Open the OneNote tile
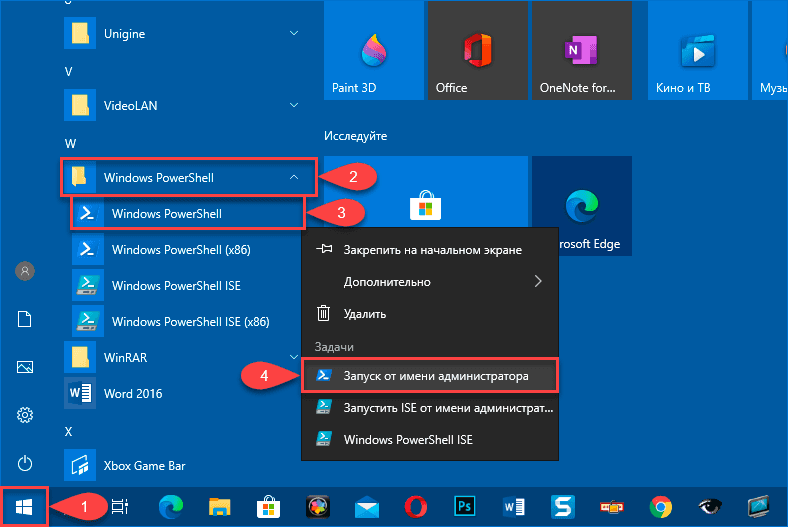Image resolution: width=788 pixels, height=527 pixels. point(581,50)
